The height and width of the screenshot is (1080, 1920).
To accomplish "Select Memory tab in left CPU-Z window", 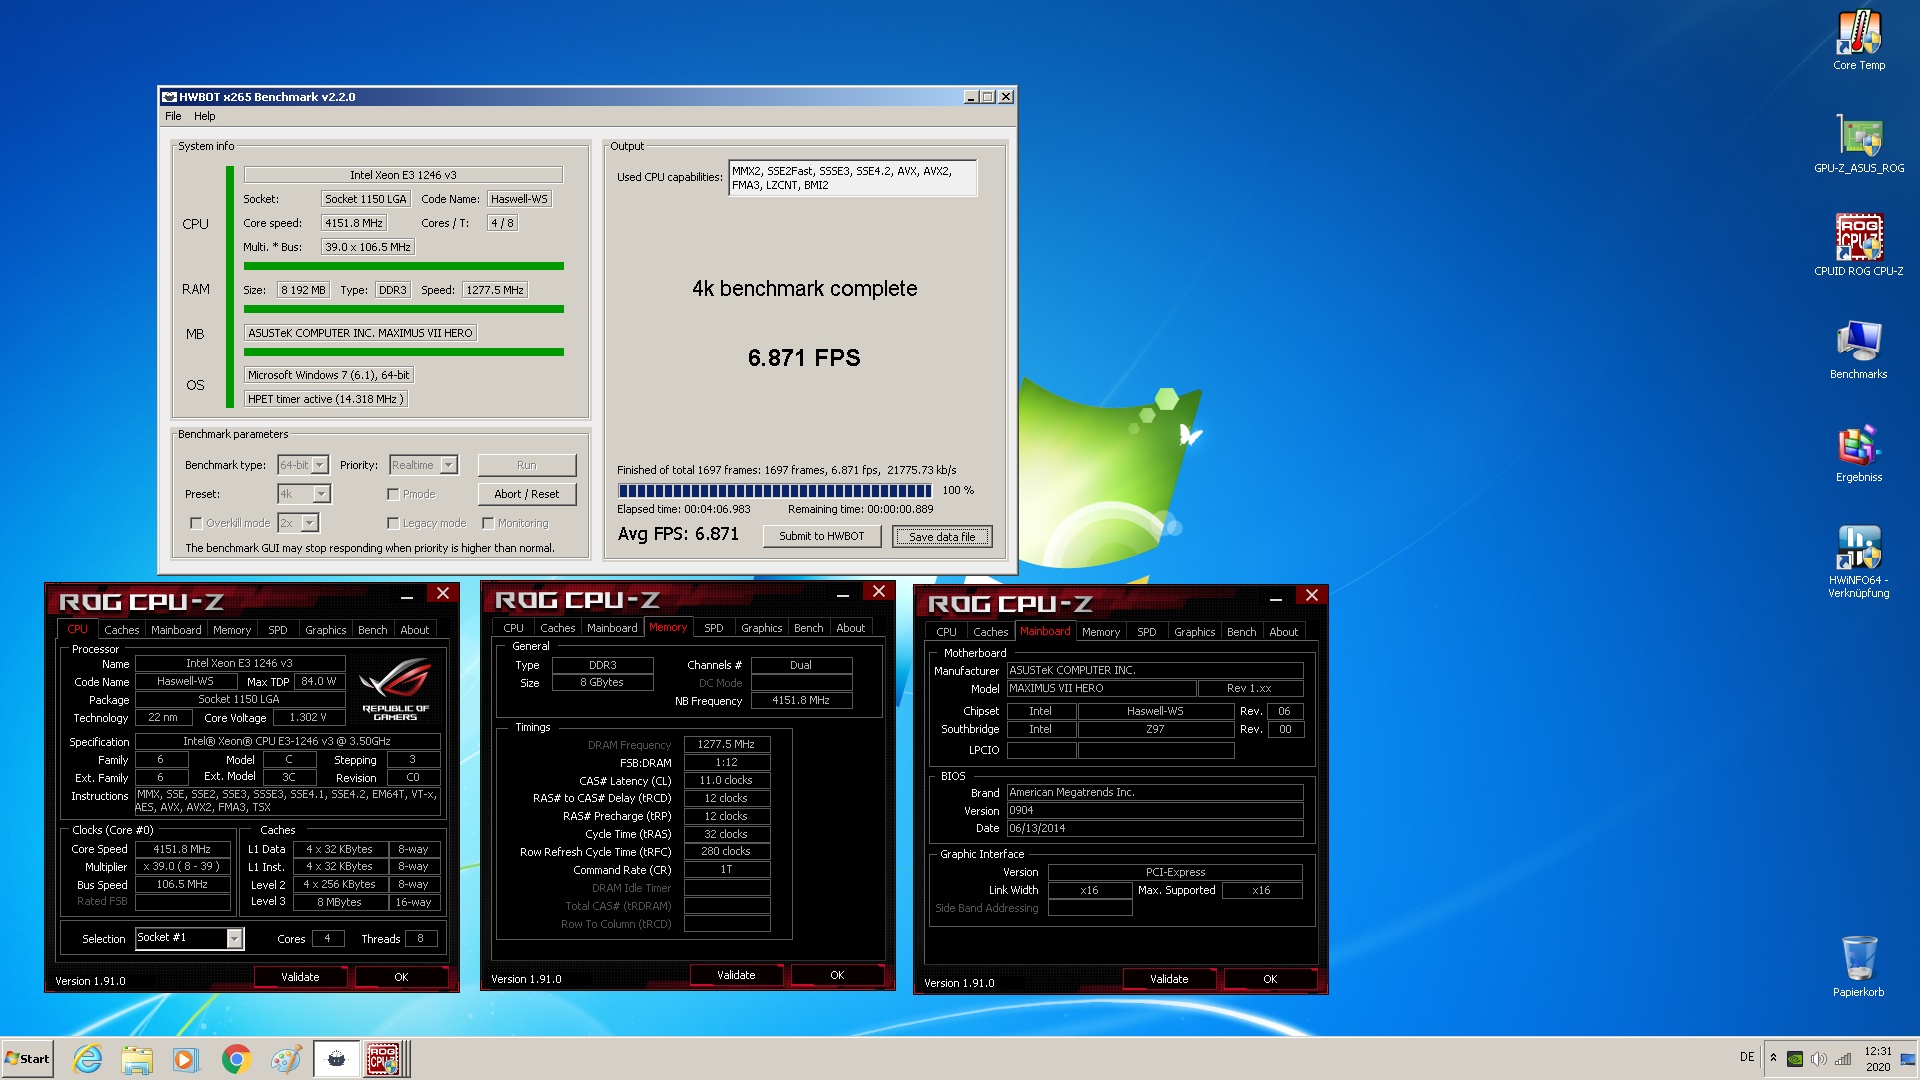I will point(232,630).
